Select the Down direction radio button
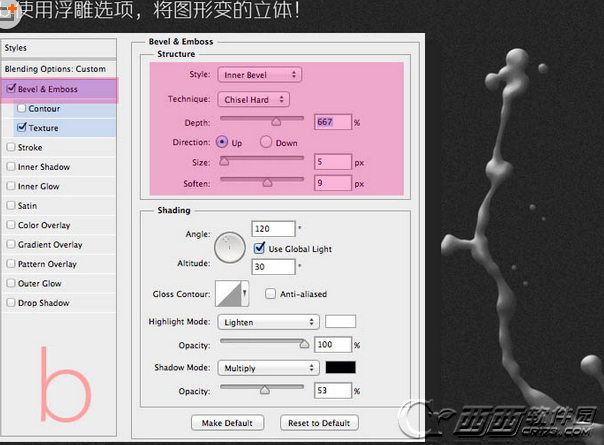Viewport: 604px width, 445px height. (266, 142)
